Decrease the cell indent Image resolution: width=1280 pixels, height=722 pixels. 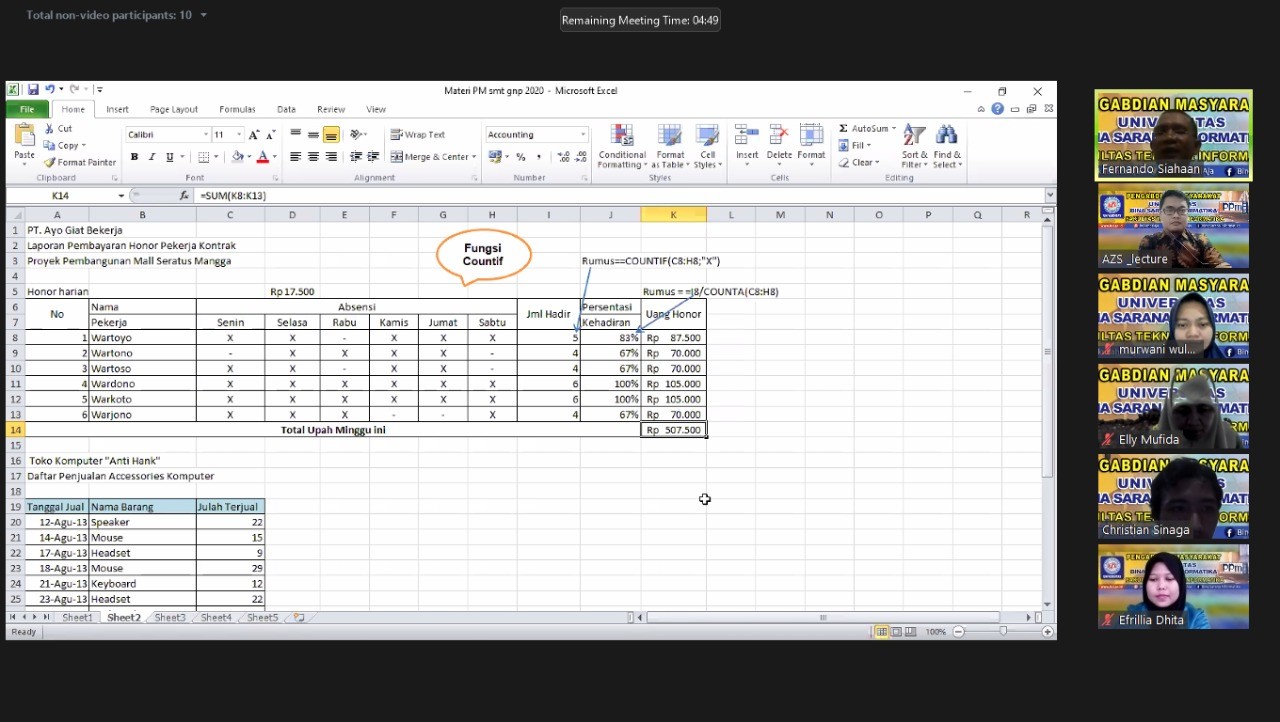tap(356, 157)
